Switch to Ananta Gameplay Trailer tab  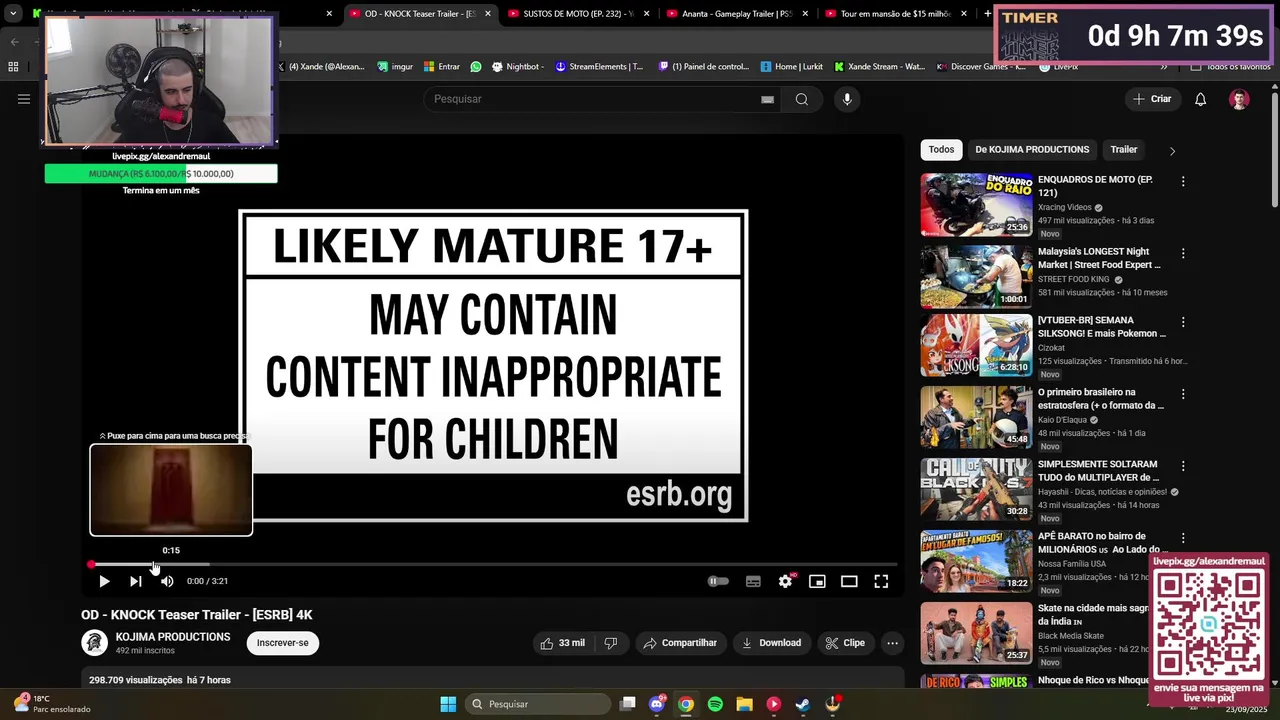tap(737, 14)
